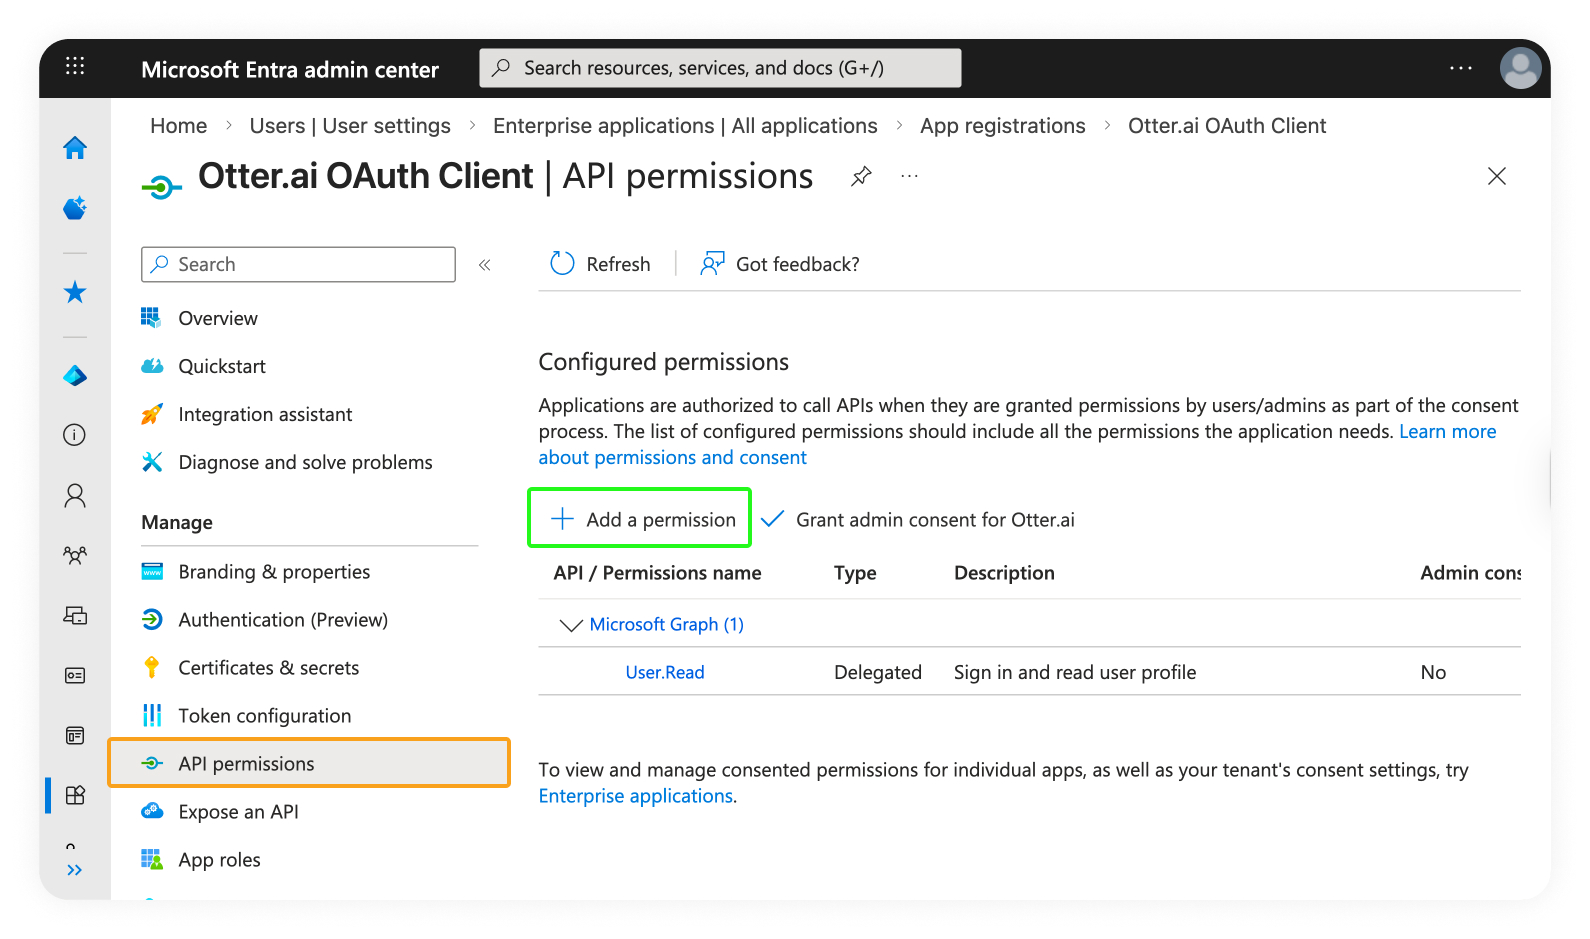Collapse the Microsoft Graph permissions group

click(571, 625)
